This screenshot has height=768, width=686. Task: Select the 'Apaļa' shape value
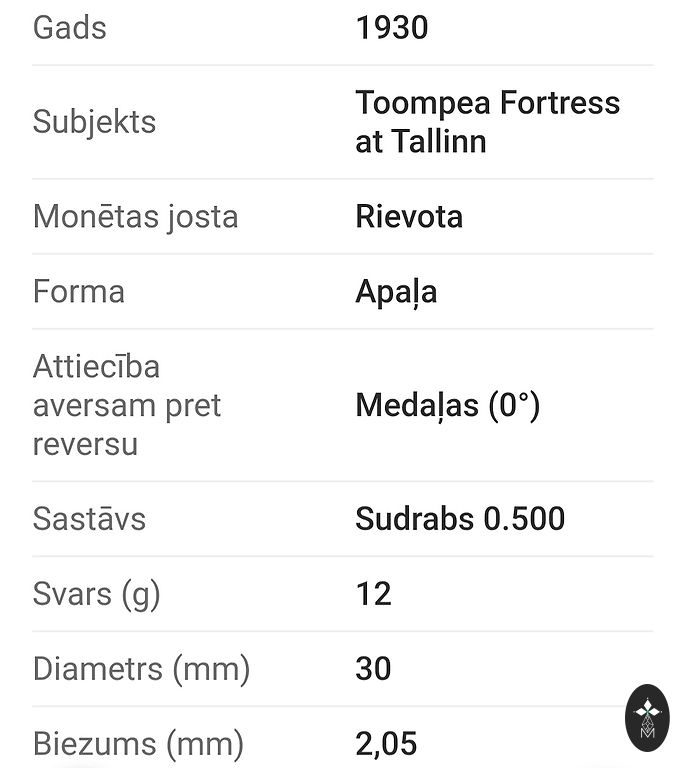pos(396,292)
